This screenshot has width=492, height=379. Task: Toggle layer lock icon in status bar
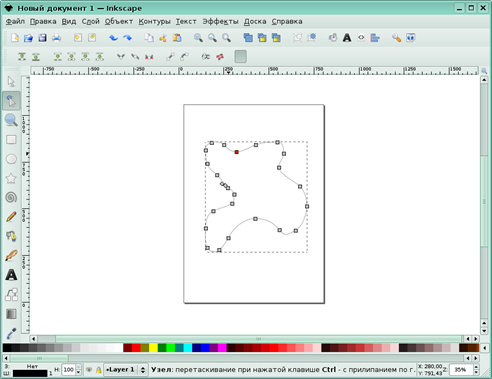(98, 370)
